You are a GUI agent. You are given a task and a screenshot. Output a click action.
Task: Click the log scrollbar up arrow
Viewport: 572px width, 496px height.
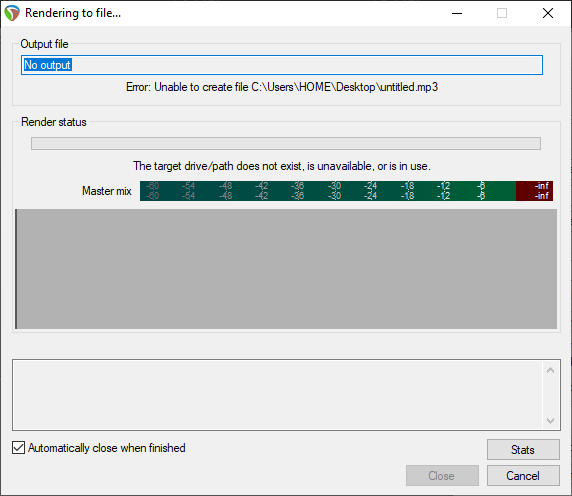(550, 371)
